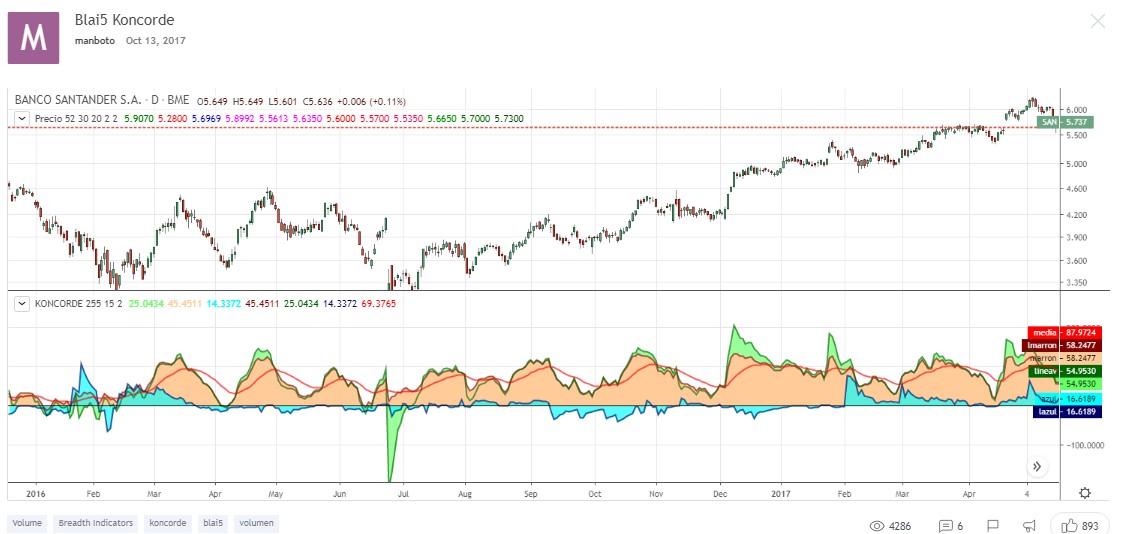Click the navy lazul 16.6189 label
Viewport: 1122px width, 534px height.
1065,412
